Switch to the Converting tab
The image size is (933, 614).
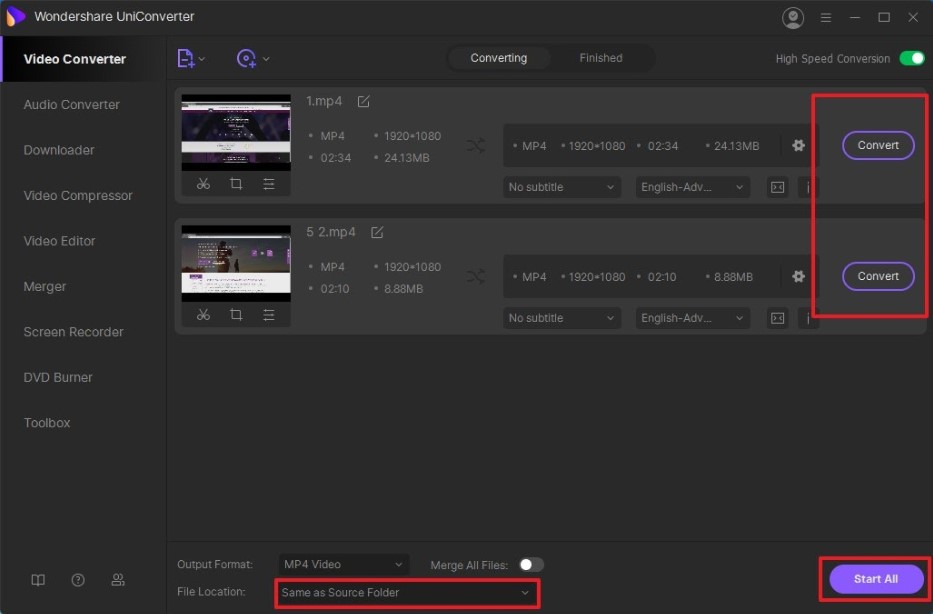point(499,58)
